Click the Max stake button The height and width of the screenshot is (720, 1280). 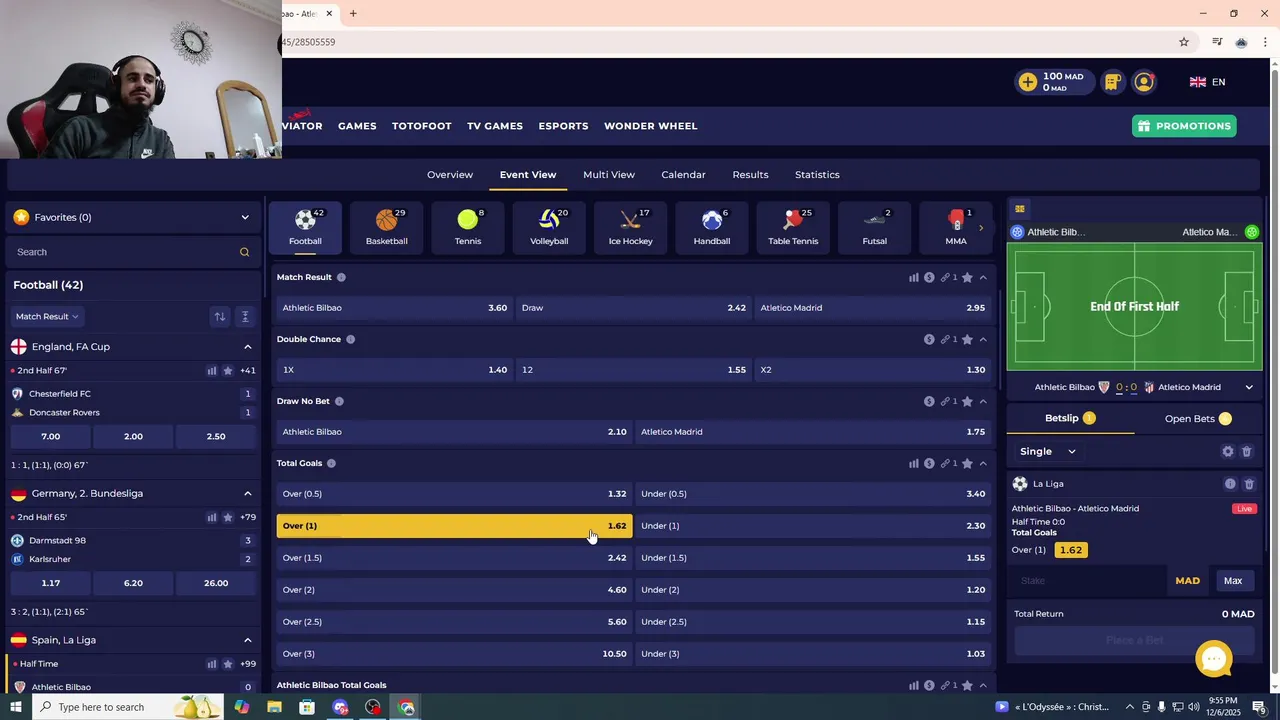click(1233, 581)
